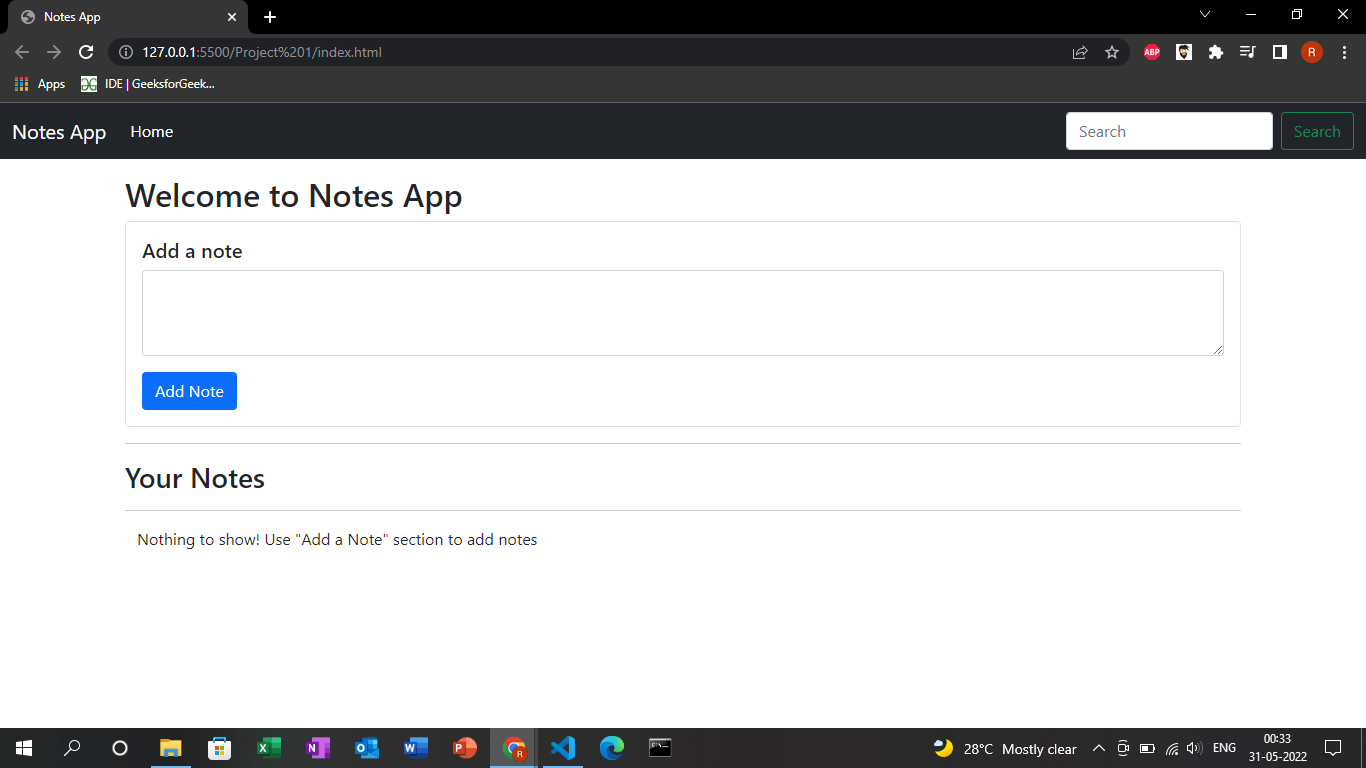The width and height of the screenshot is (1366, 768).
Task: Open Windows taskbar search
Action: [72, 748]
